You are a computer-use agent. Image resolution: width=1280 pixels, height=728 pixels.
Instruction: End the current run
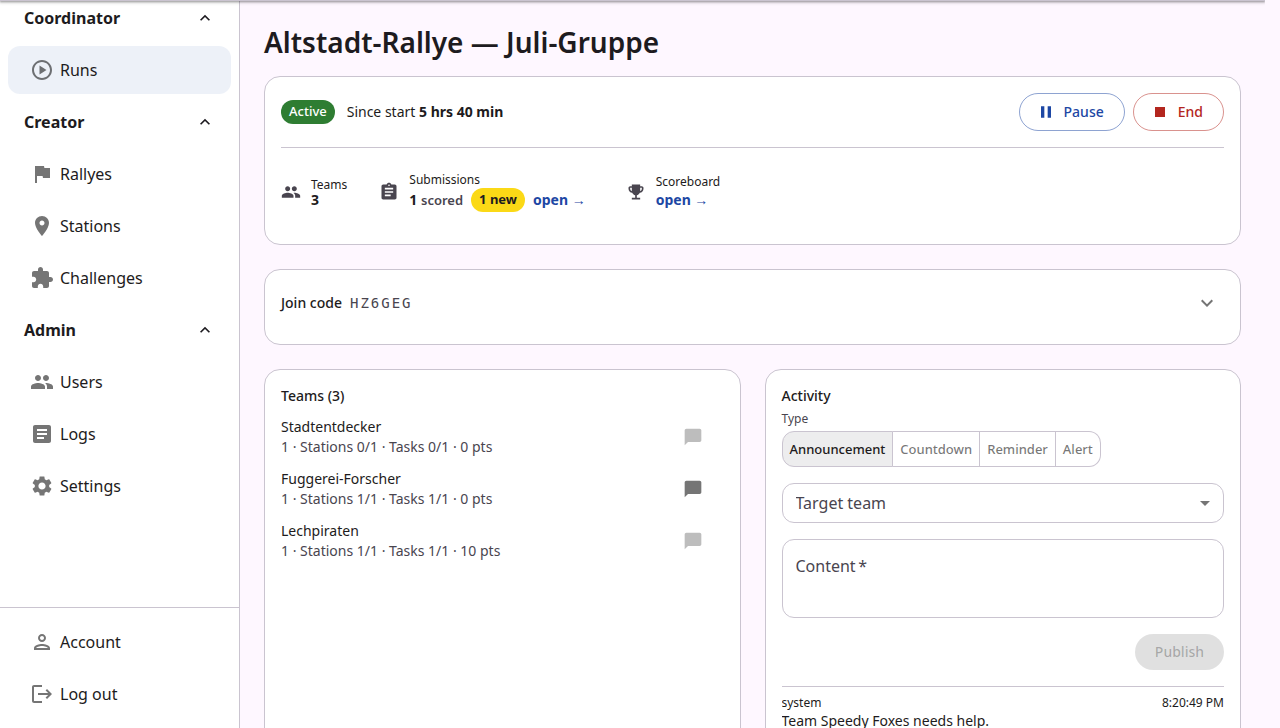pos(1178,112)
